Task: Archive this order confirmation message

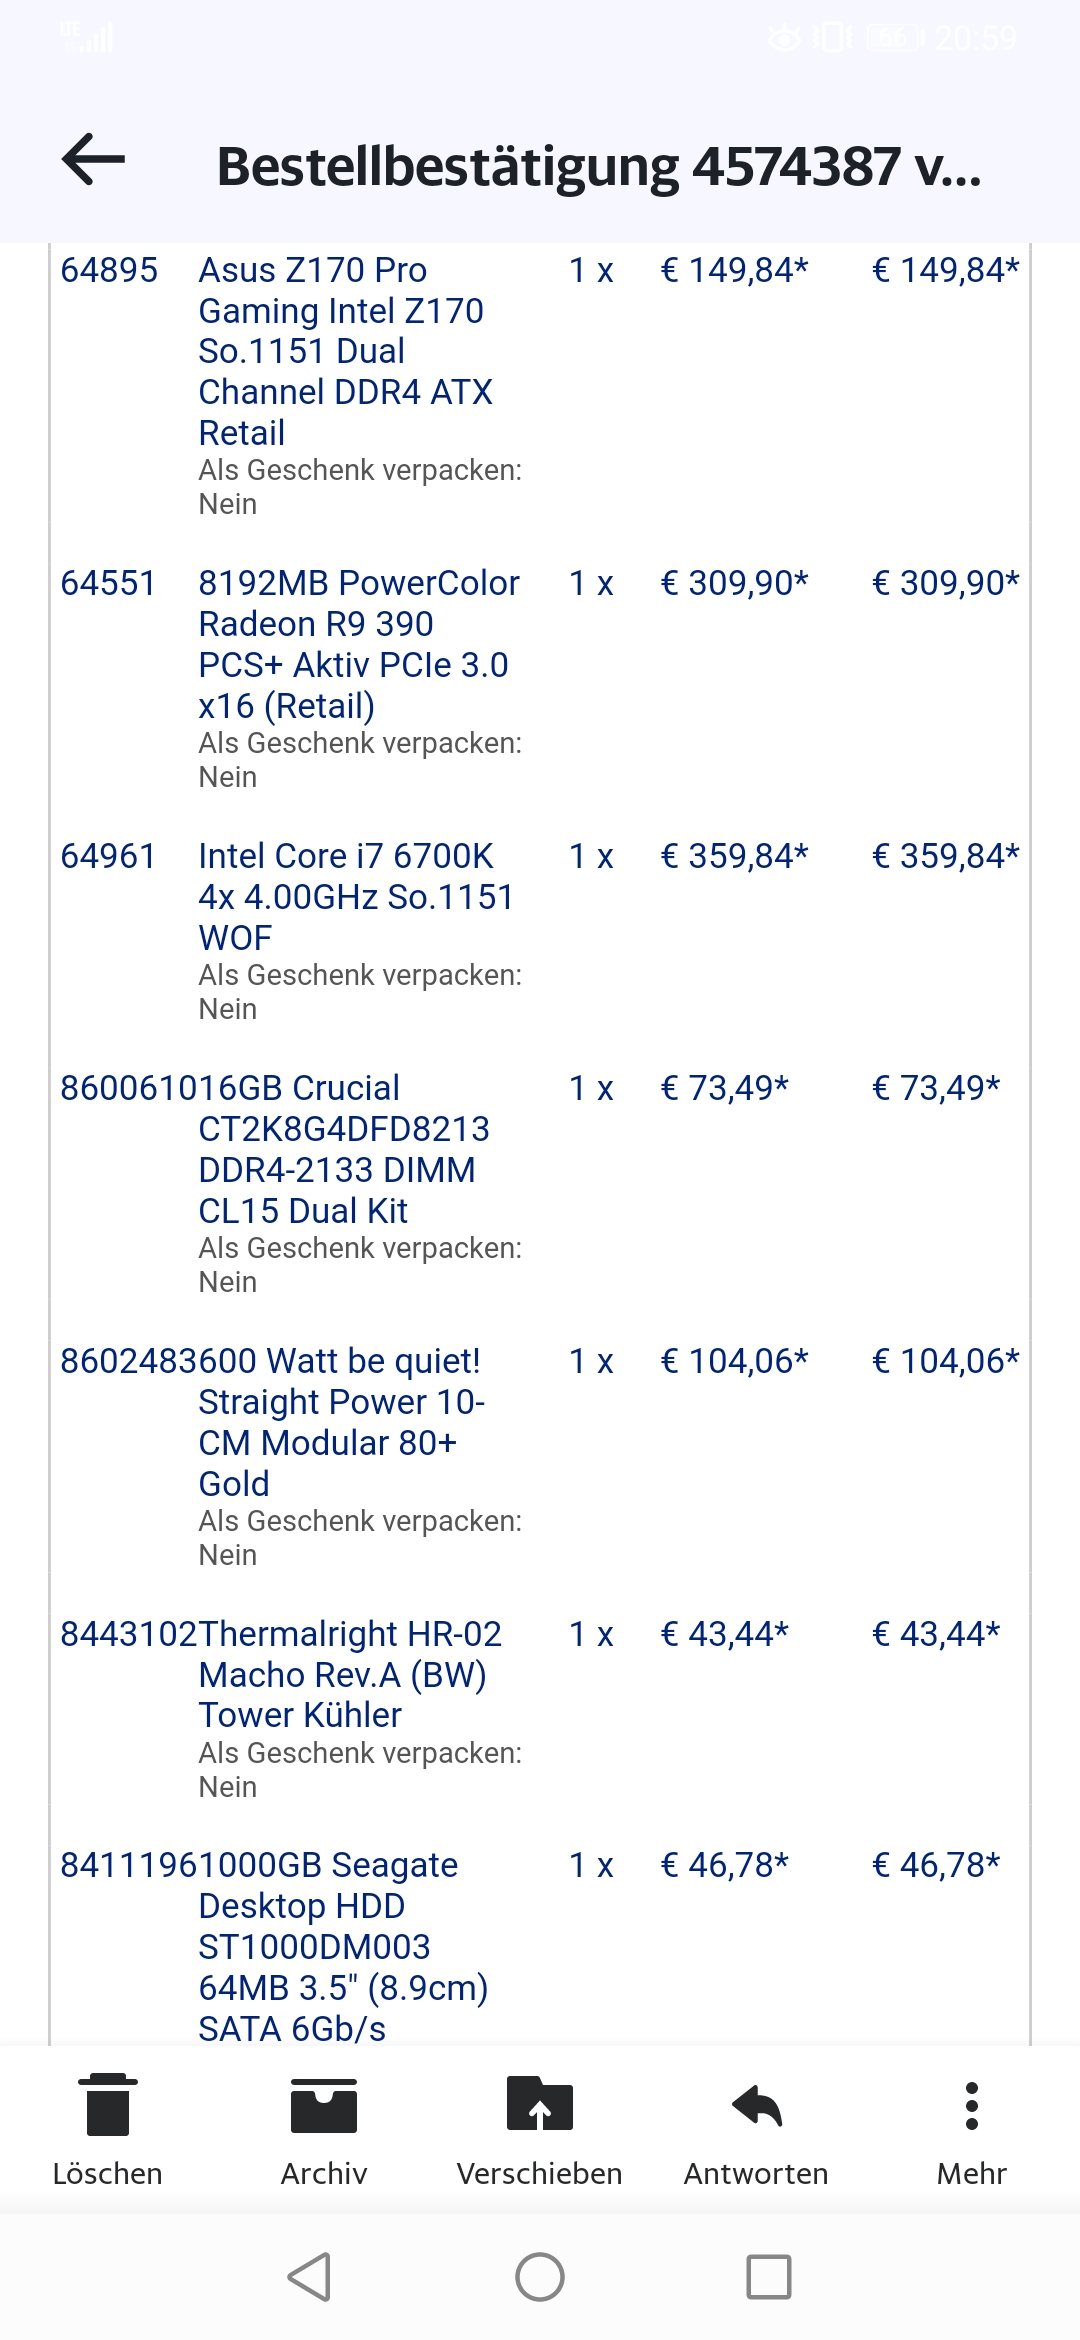Action: click(x=323, y=2105)
